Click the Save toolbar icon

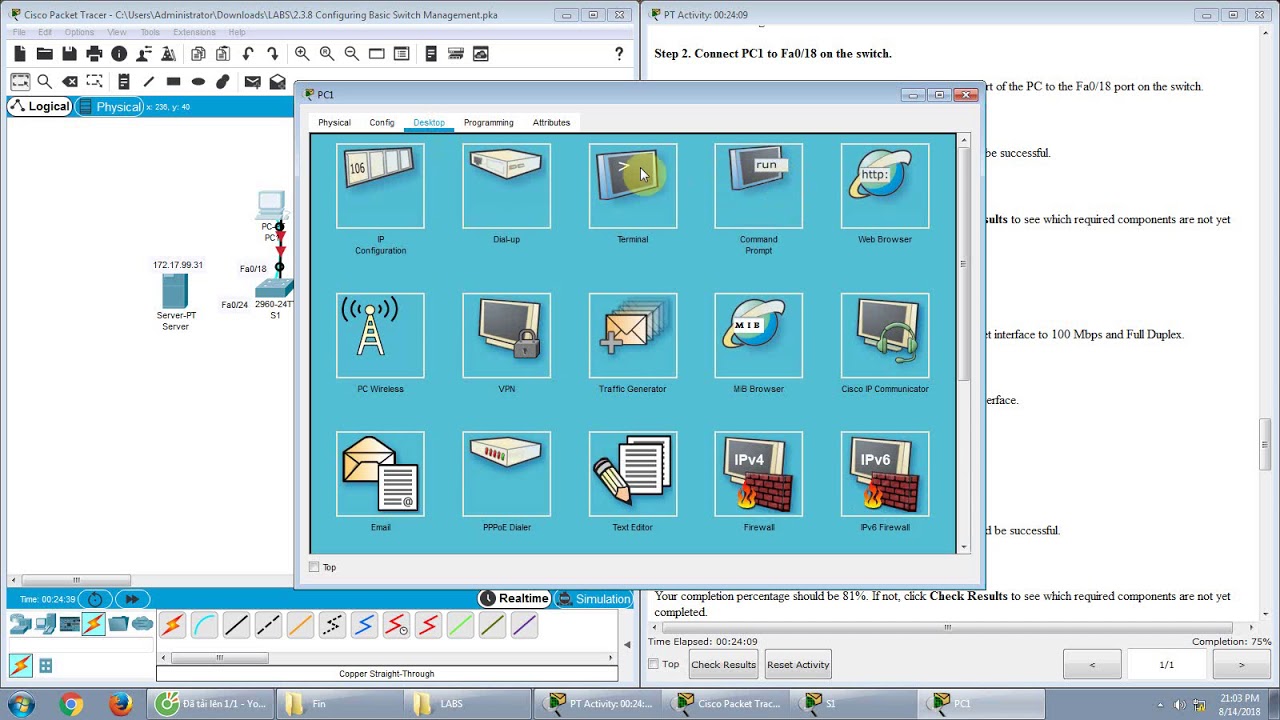(x=69, y=54)
